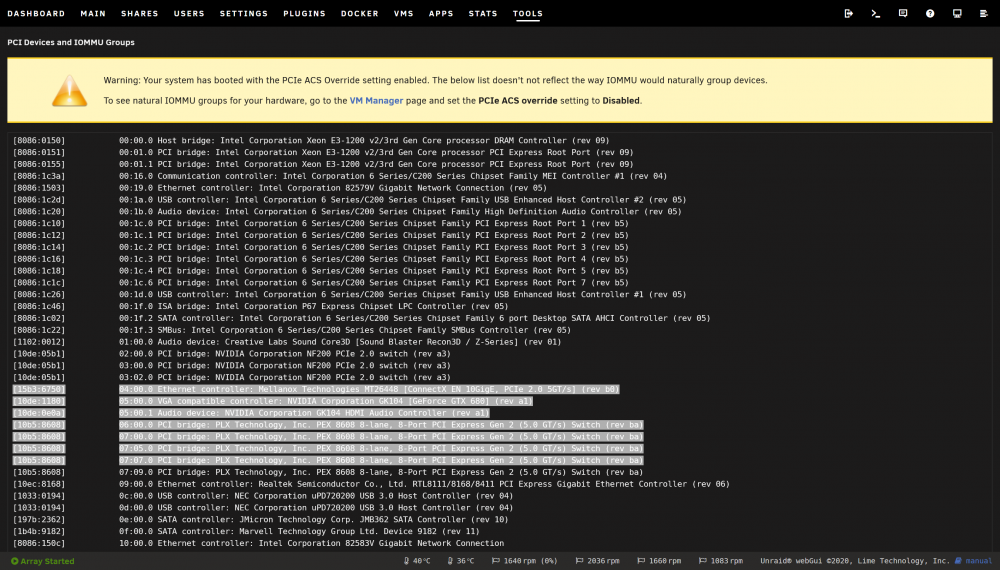Viewport: 1000px width, 570px height.
Task: Click the PCI Express Root Port 7 row
Action: 321,283
